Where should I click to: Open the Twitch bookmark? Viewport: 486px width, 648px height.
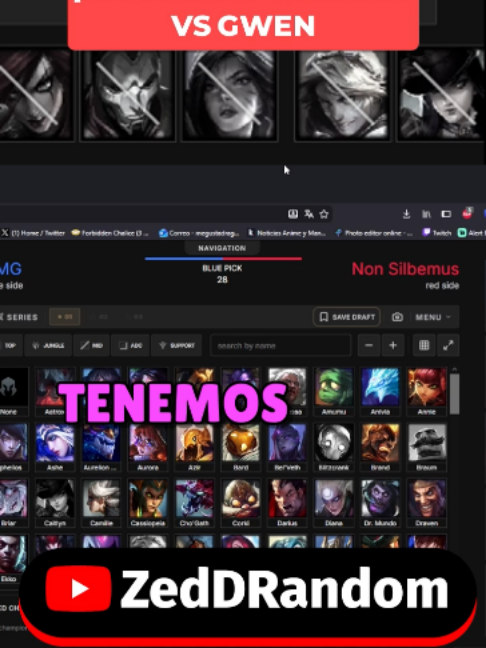[437, 233]
